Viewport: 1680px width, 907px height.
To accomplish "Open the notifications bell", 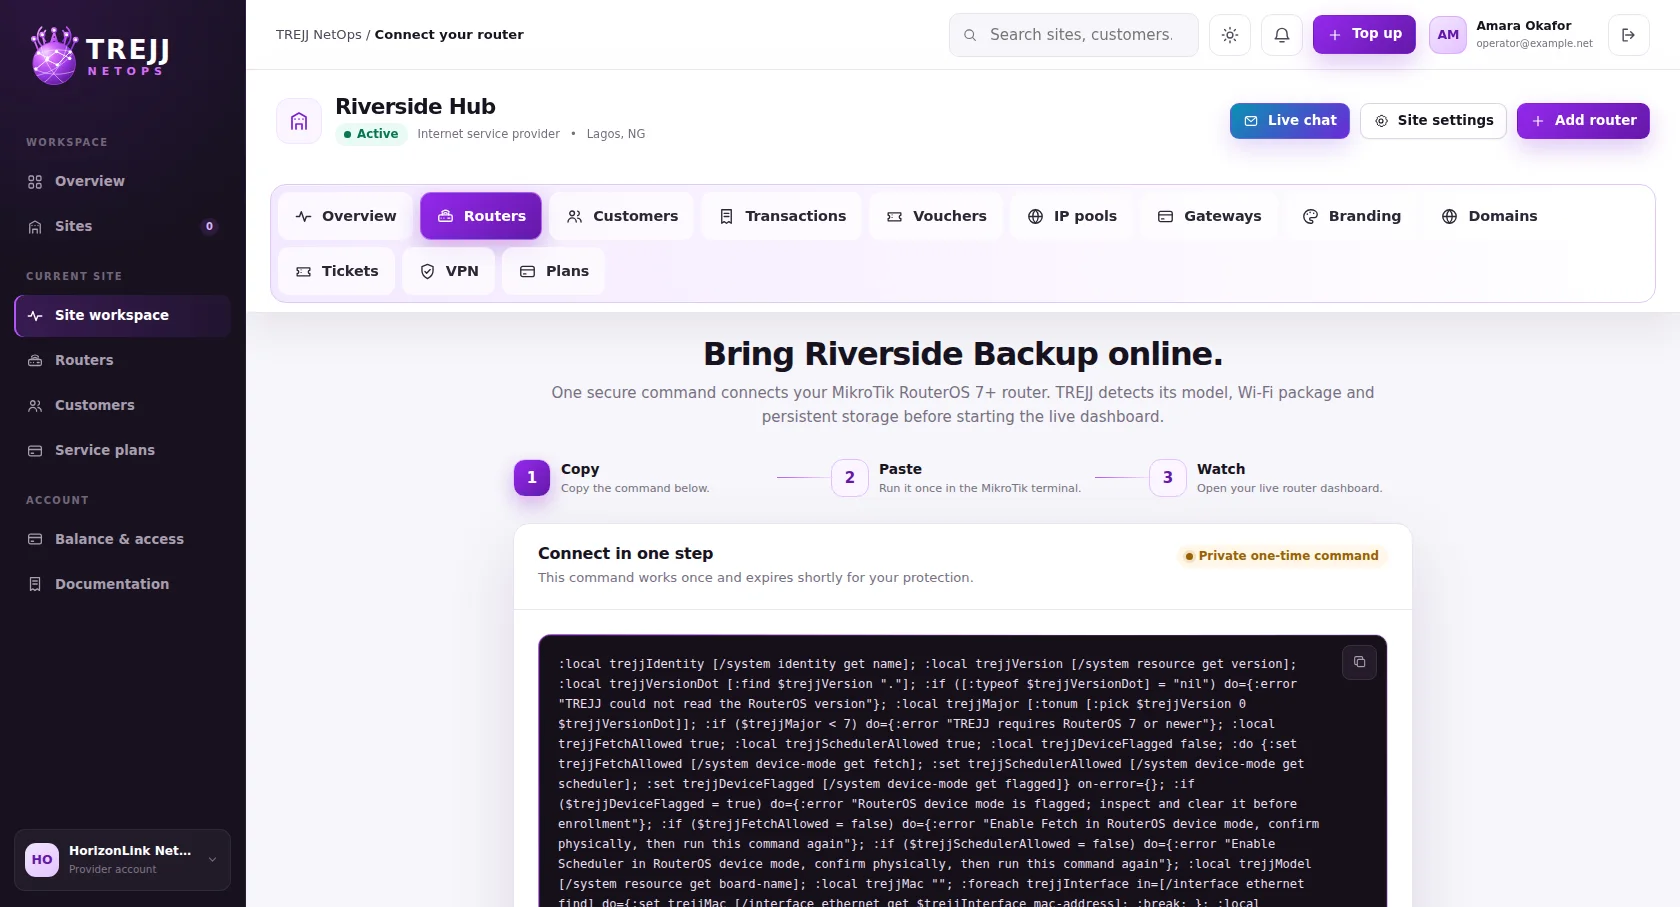I will coord(1282,35).
